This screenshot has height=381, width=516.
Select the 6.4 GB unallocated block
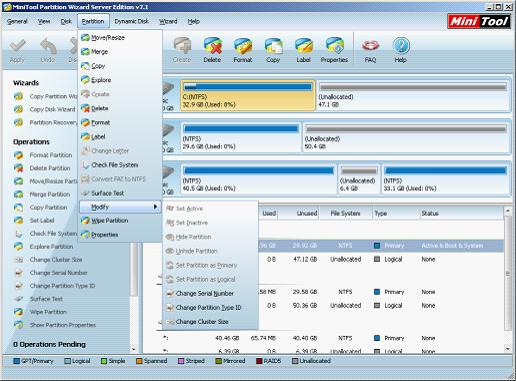(x=359, y=179)
